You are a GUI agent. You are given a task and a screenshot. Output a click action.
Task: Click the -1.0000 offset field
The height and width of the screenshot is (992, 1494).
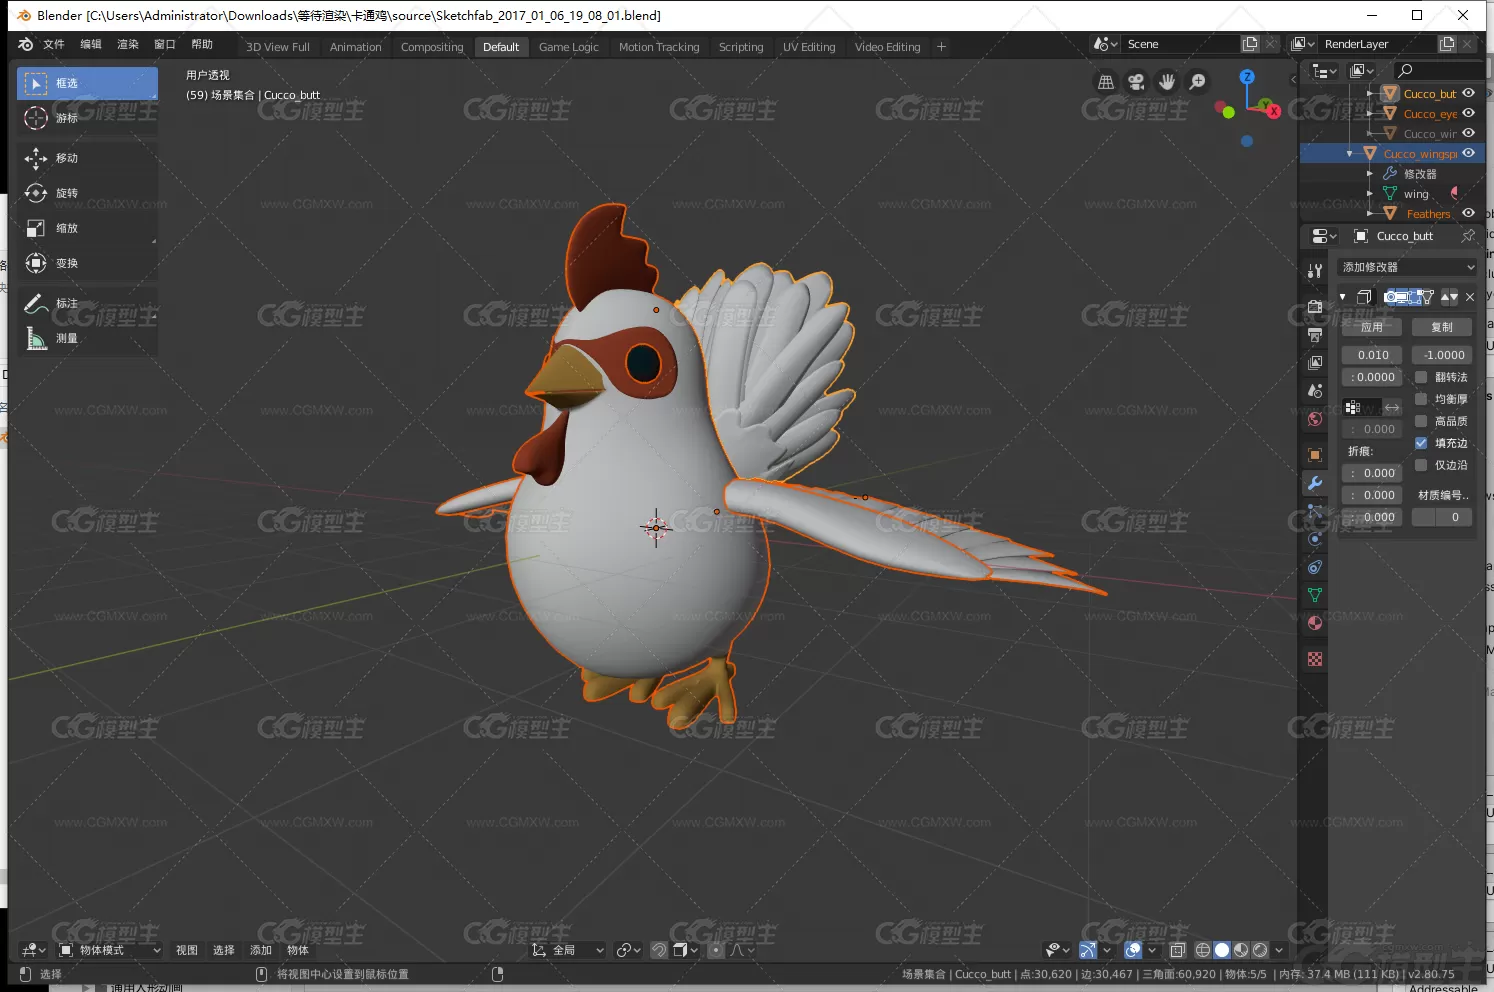(x=1442, y=355)
